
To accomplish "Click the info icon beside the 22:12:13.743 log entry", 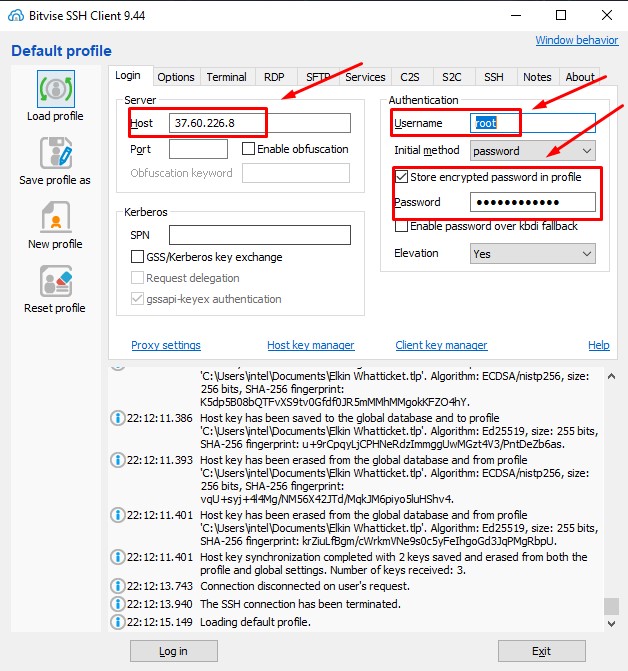I will point(117,586).
